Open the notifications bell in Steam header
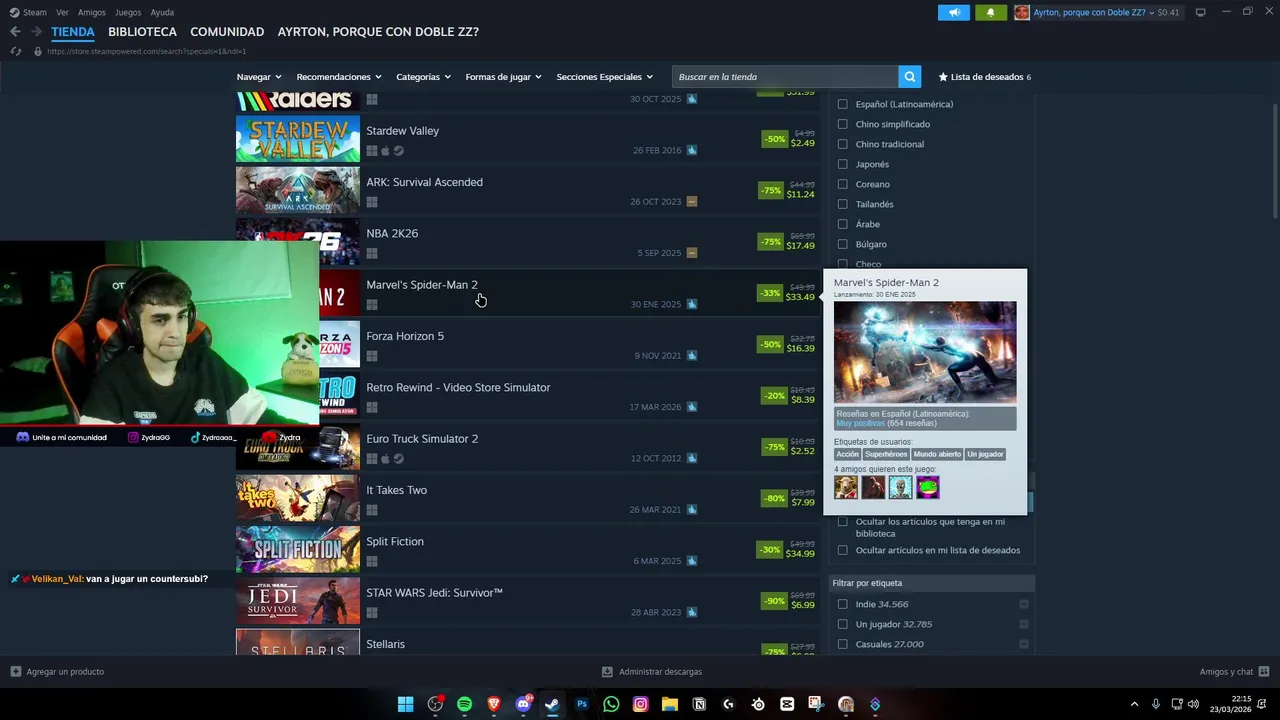 coord(990,12)
